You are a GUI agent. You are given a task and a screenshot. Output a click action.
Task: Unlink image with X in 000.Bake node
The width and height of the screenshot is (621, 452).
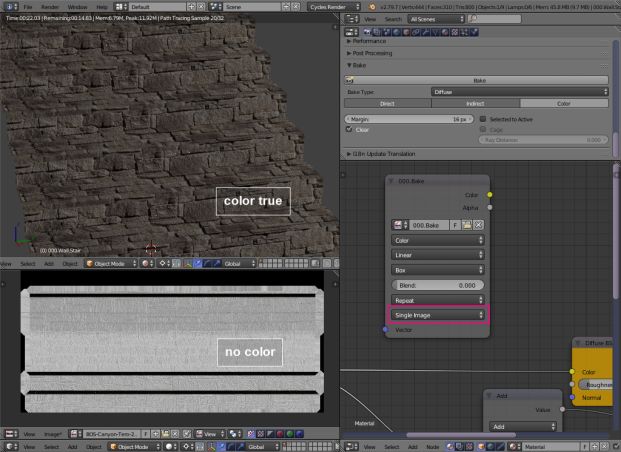[x=478, y=225]
